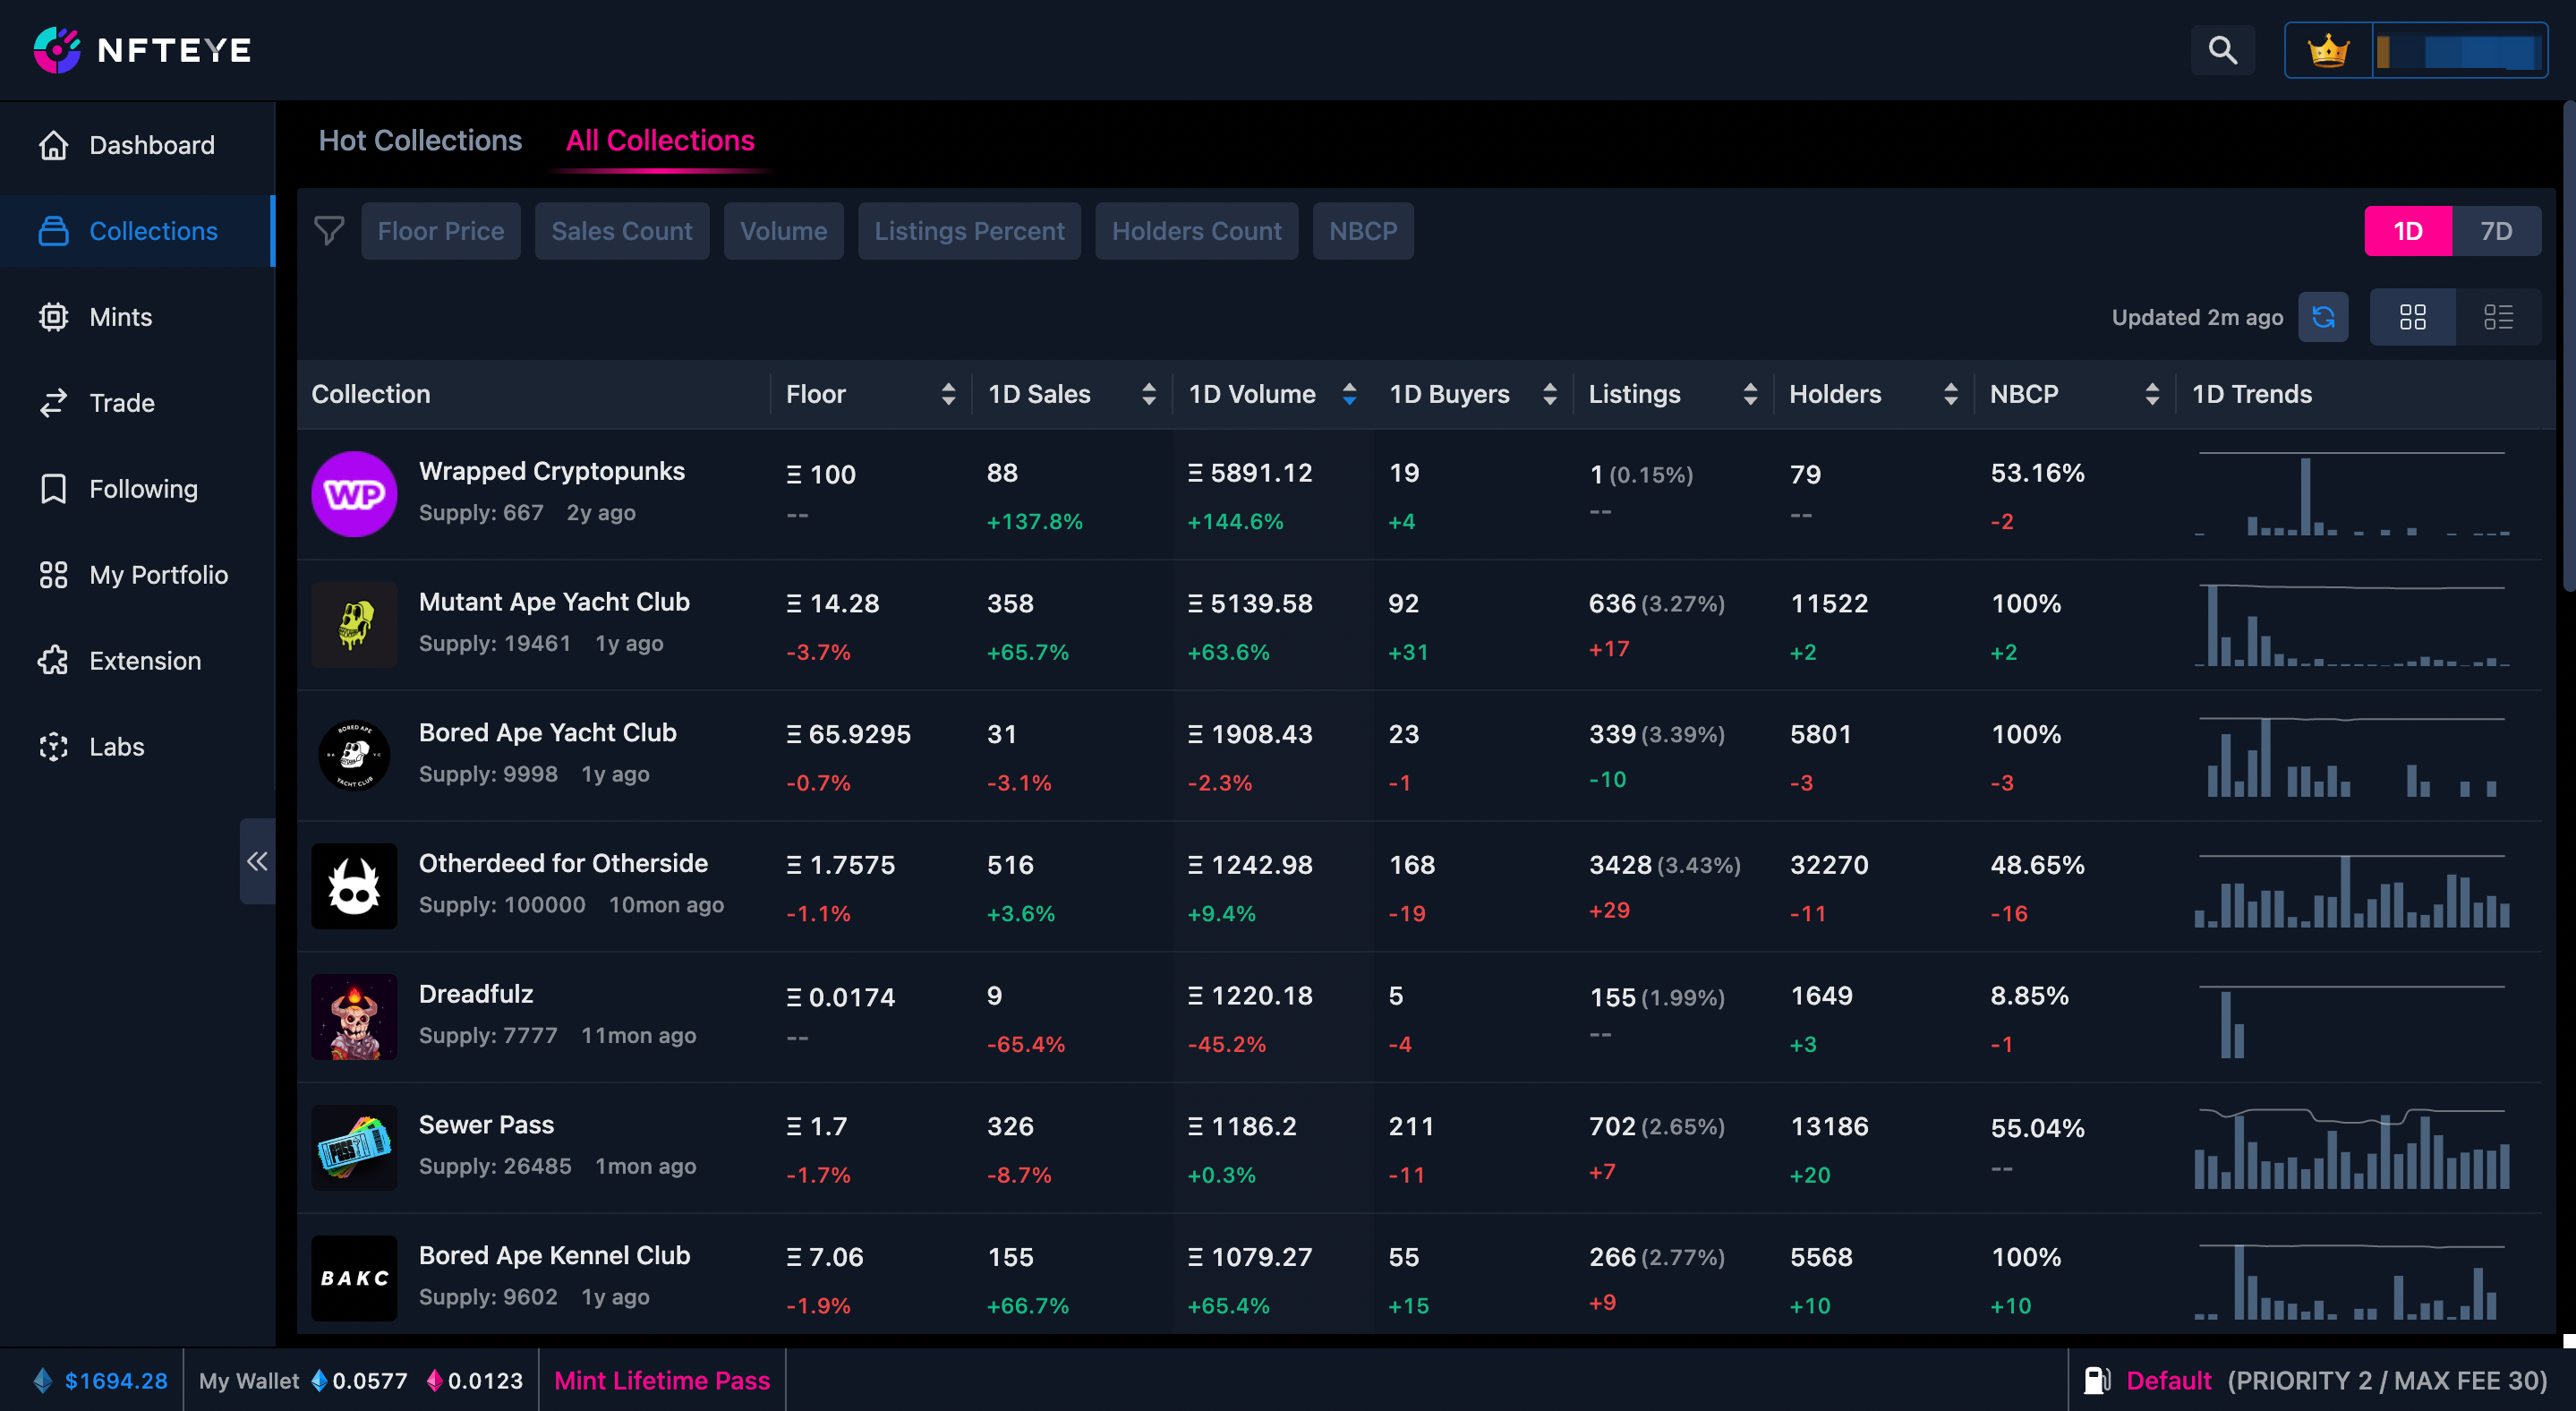Open My Portfolio in the sidebar

[x=158, y=575]
